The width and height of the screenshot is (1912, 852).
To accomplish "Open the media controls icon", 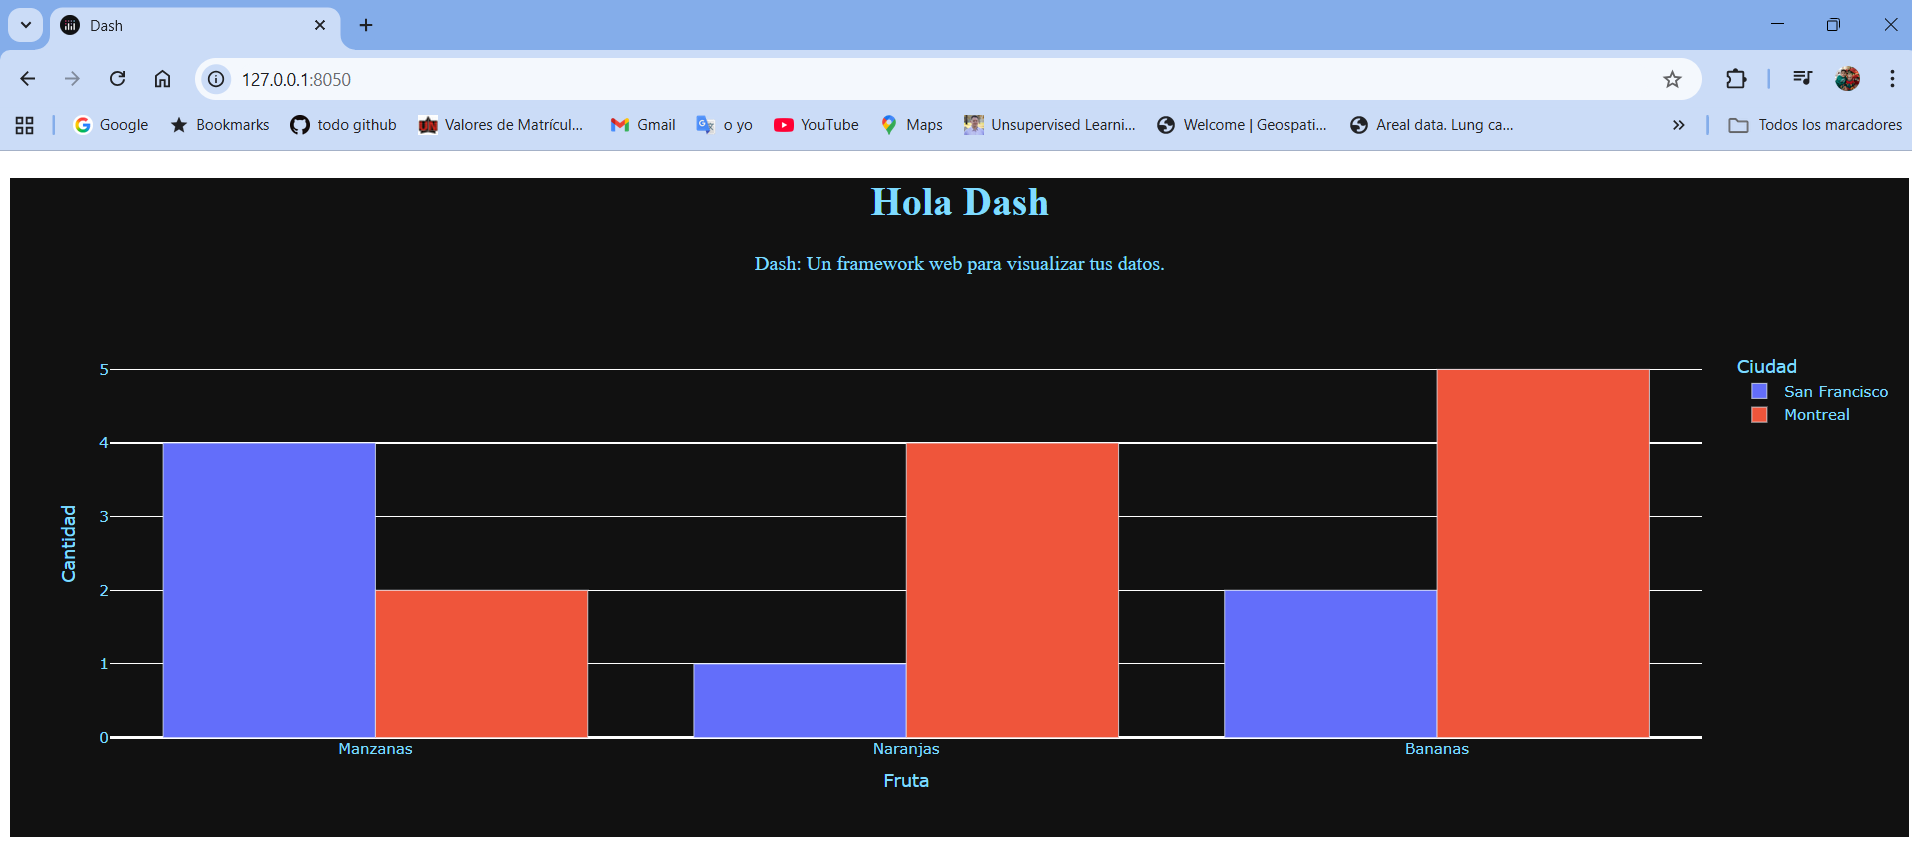I will pyautogui.click(x=1802, y=78).
